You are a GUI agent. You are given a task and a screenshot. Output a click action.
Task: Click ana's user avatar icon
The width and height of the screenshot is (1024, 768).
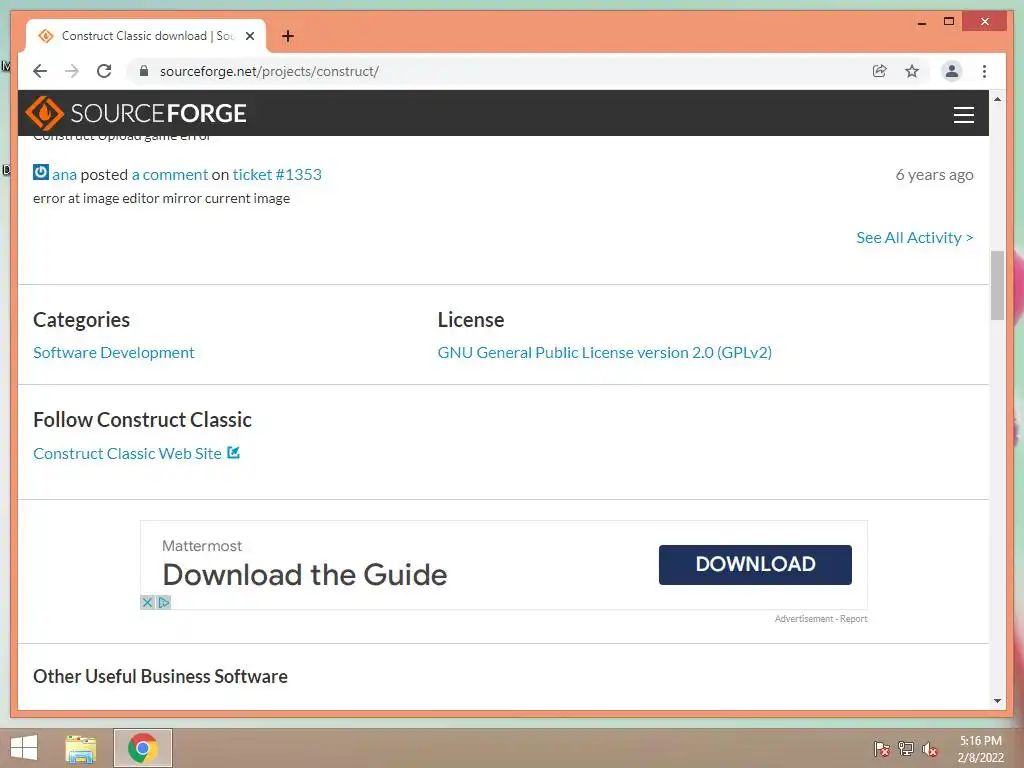(x=40, y=172)
